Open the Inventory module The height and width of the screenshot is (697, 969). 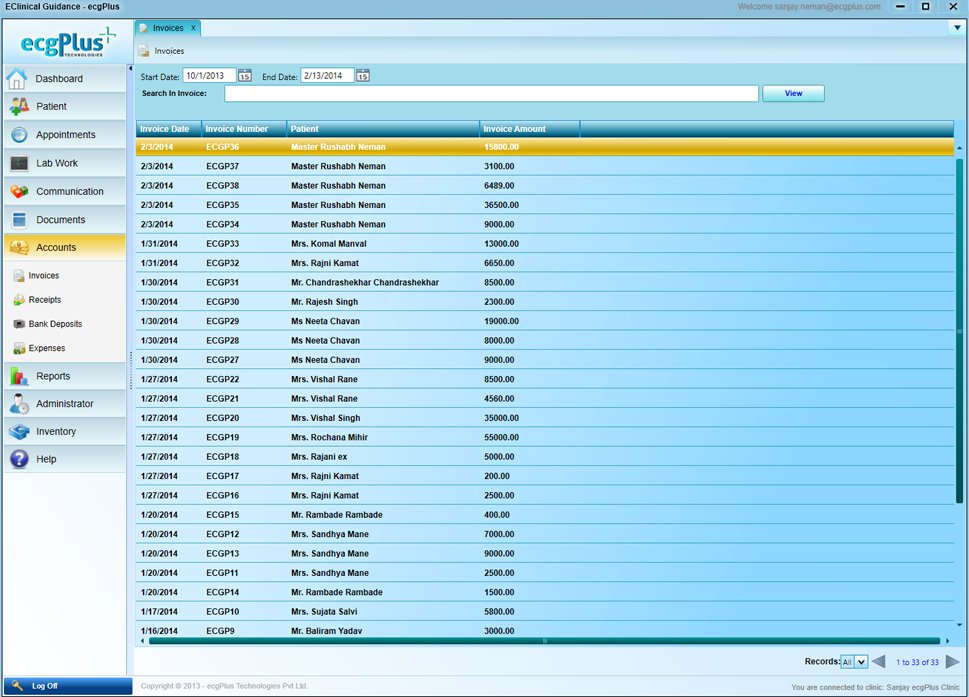click(x=56, y=432)
